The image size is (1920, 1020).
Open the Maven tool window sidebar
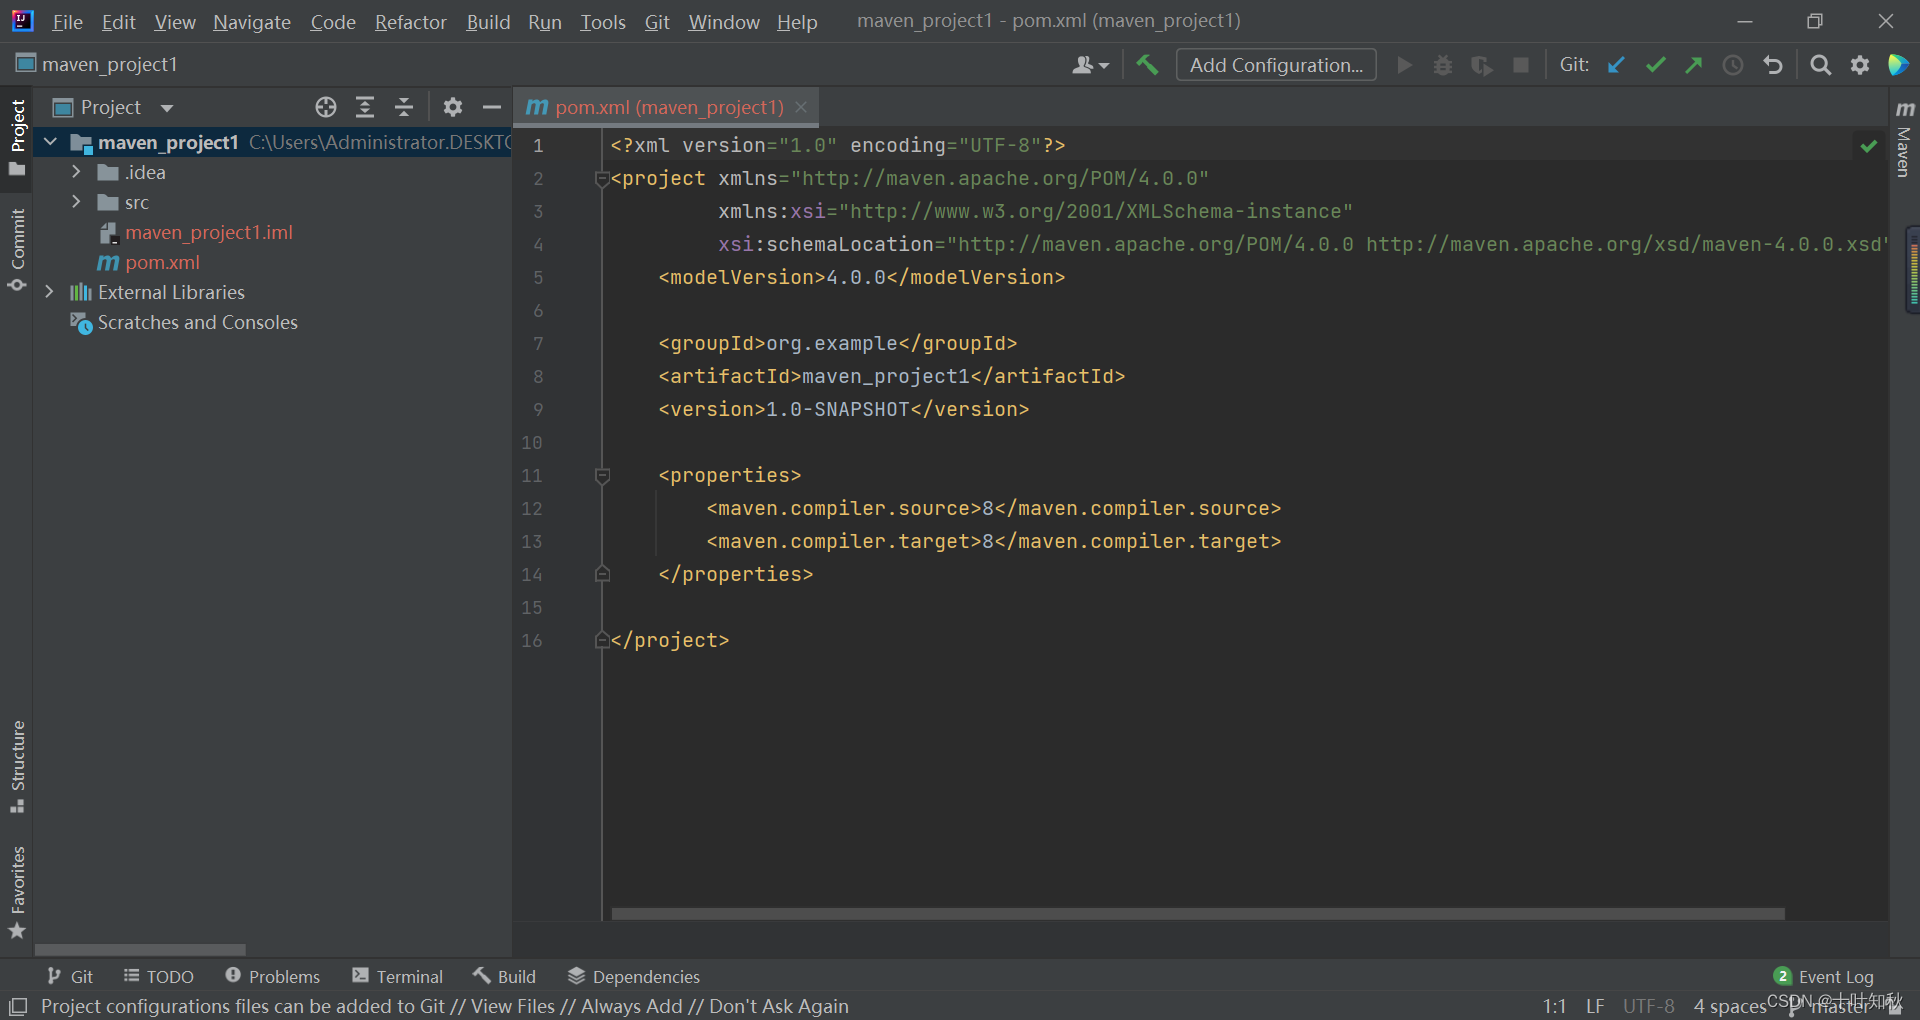point(1904,139)
